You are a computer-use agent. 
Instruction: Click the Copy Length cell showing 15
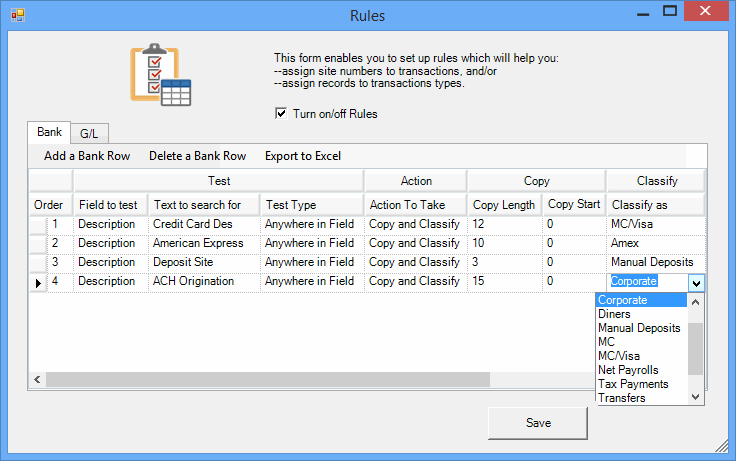pyautogui.click(x=504, y=282)
